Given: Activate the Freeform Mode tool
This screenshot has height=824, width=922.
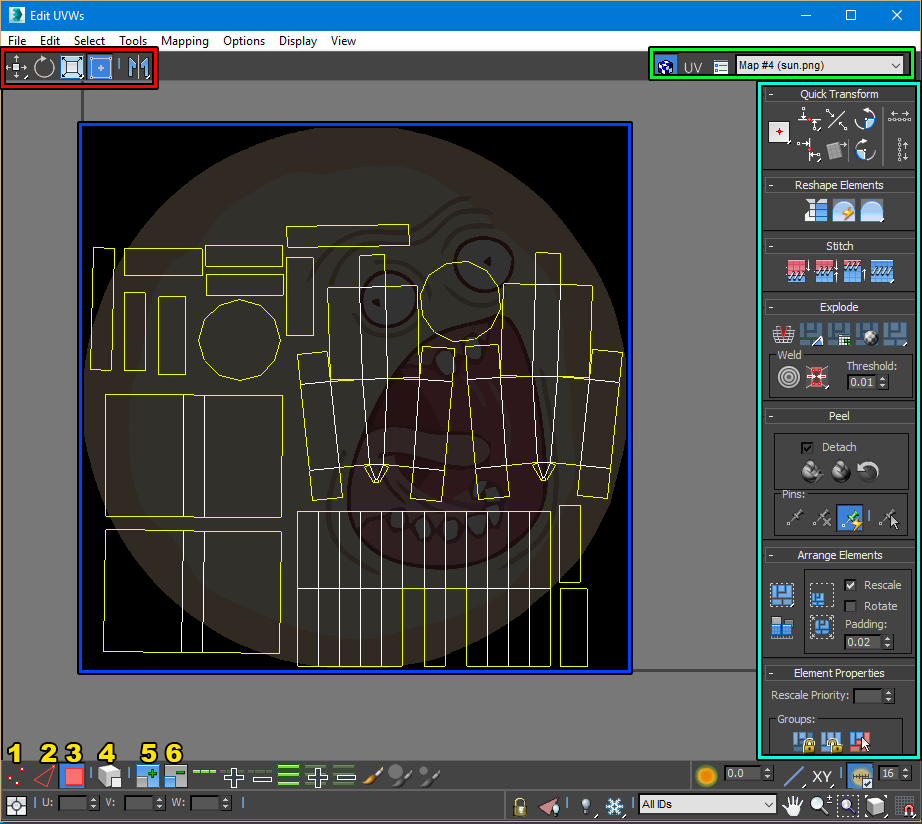Looking at the screenshot, I should pyautogui.click(x=100, y=68).
